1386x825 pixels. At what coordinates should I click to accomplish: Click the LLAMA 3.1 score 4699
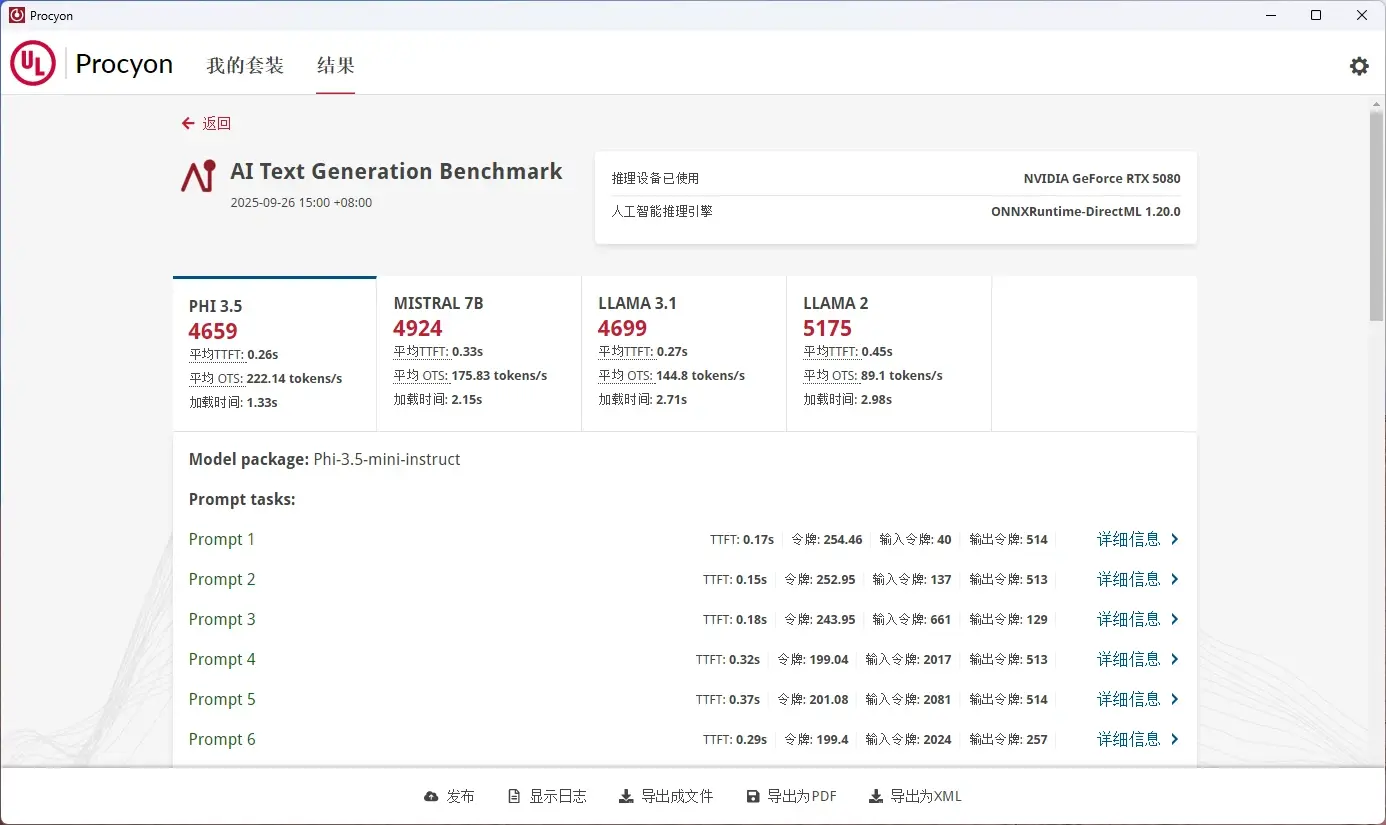click(x=623, y=328)
